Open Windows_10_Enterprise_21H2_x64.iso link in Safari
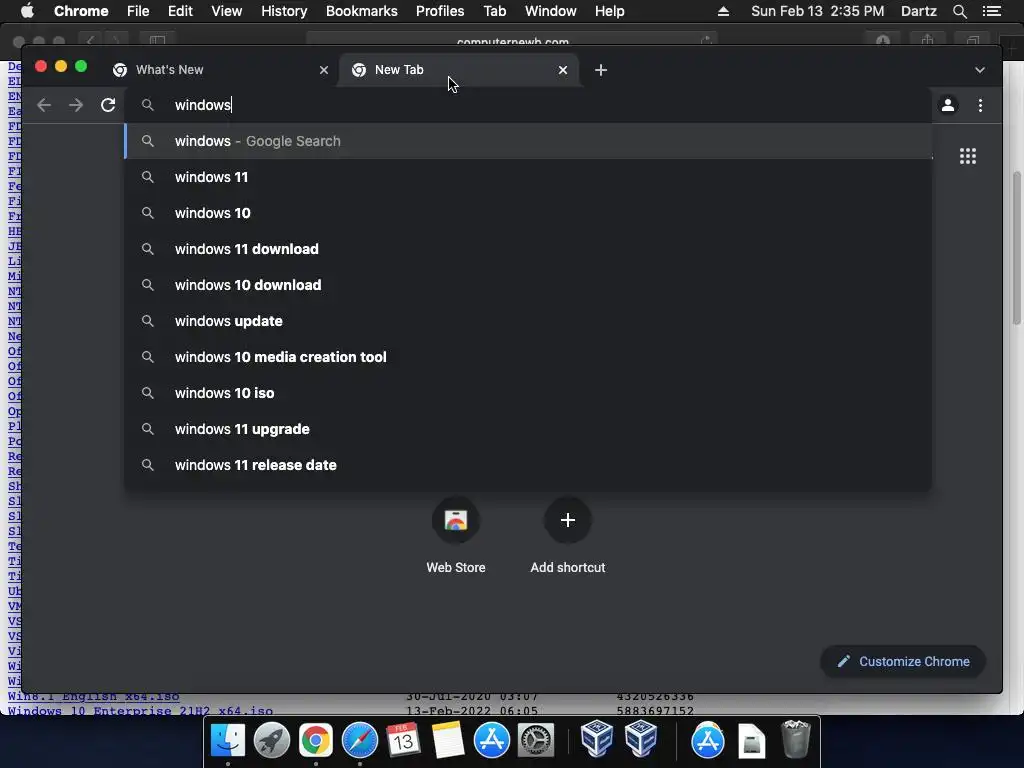 pyautogui.click(x=140, y=711)
